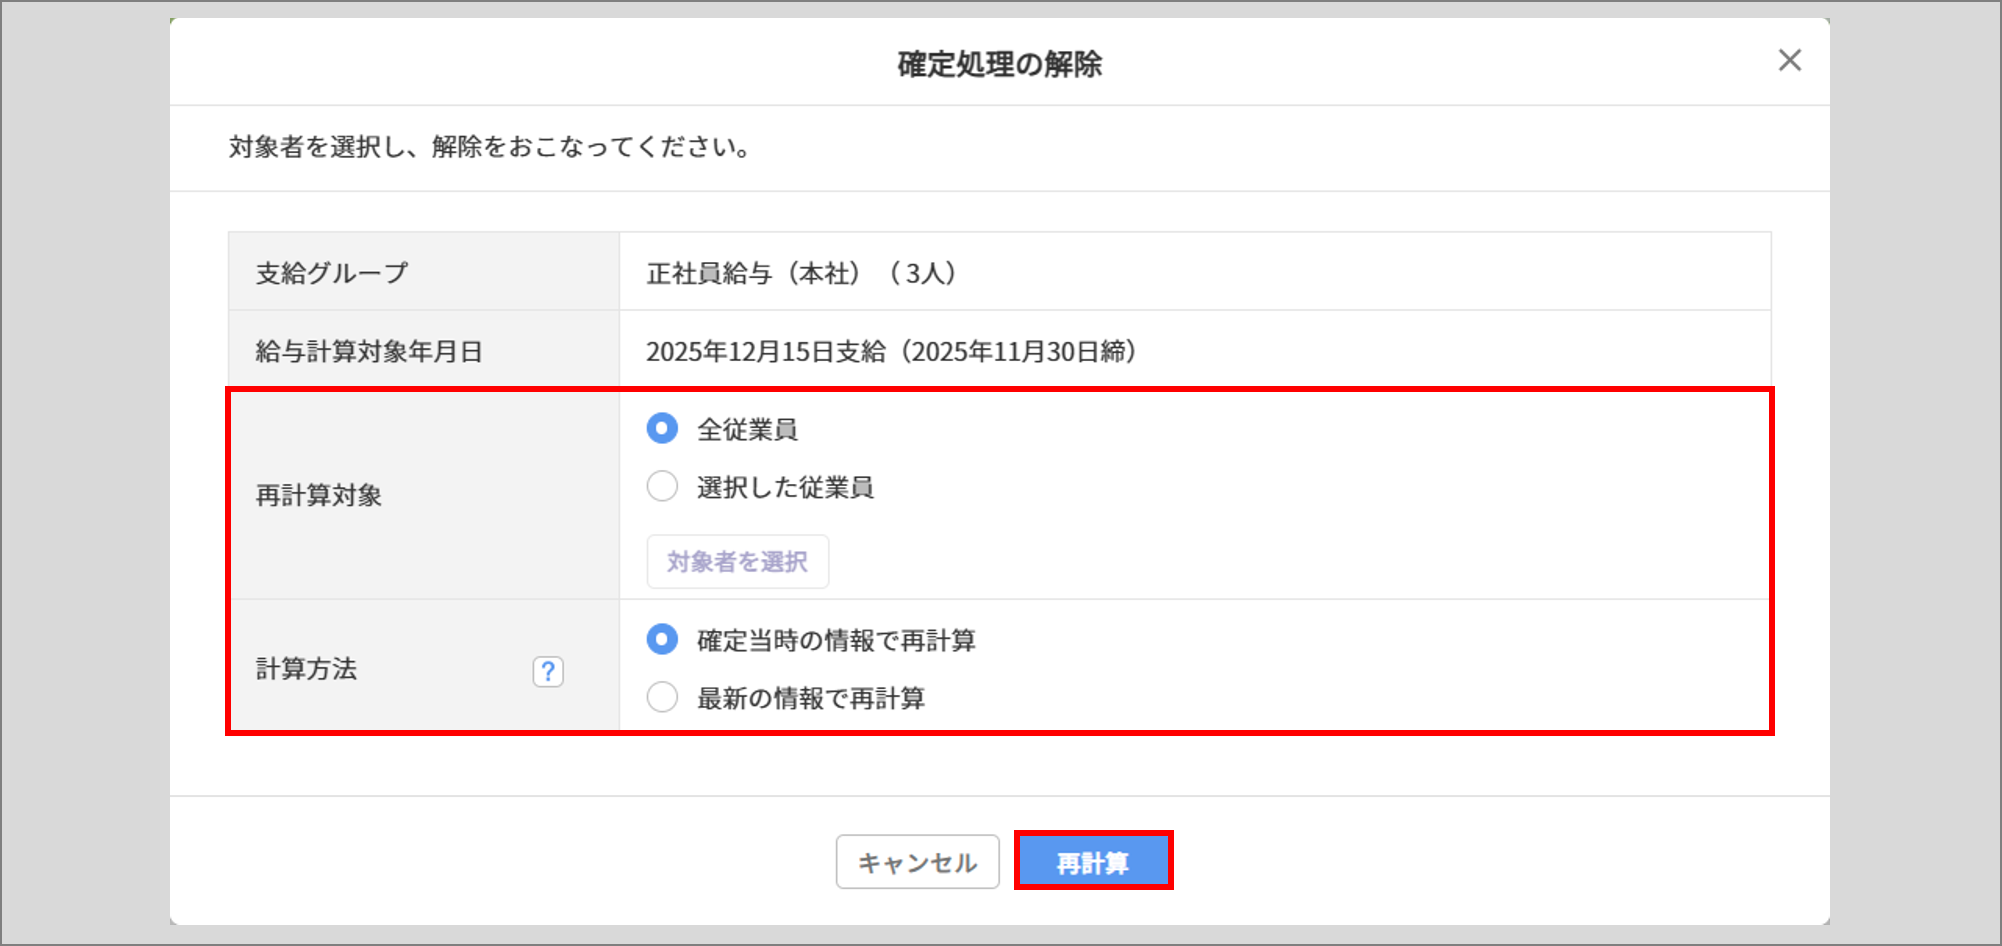This screenshot has height=946, width=2002.
Task: Click the 全従業員 label text
Action: point(747,430)
